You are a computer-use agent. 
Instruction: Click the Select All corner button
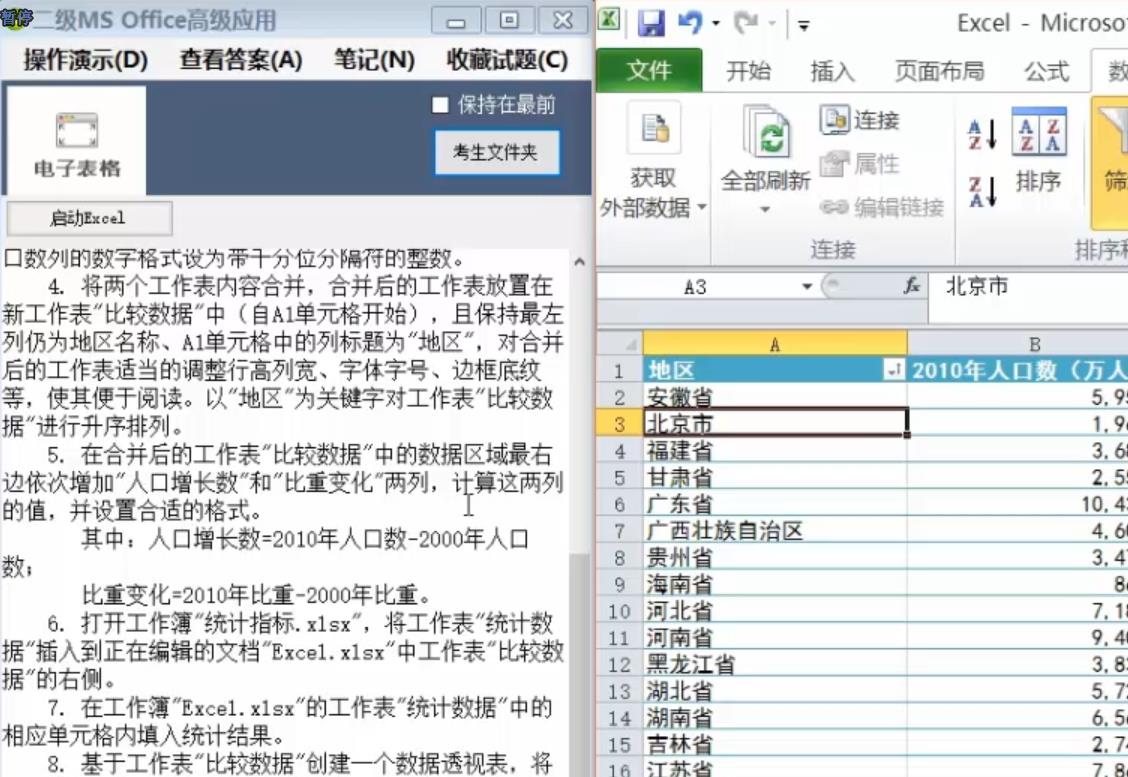point(619,344)
